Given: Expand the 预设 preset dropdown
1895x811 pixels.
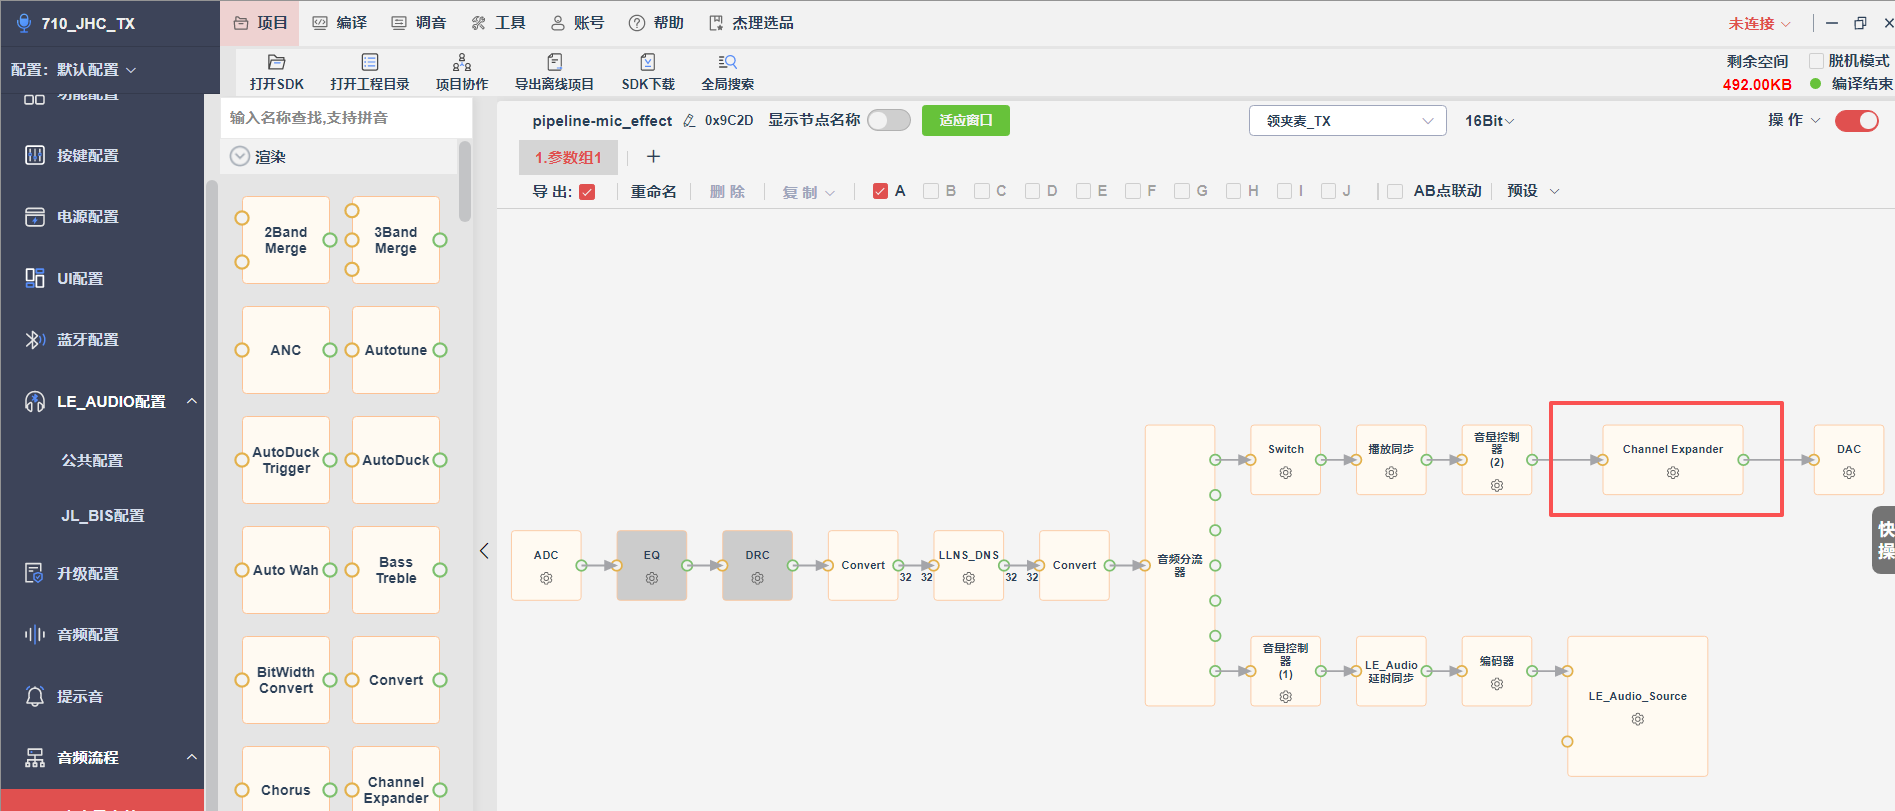Looking at the screenshot, I should pyautogui.click(x=1533, y=191).
